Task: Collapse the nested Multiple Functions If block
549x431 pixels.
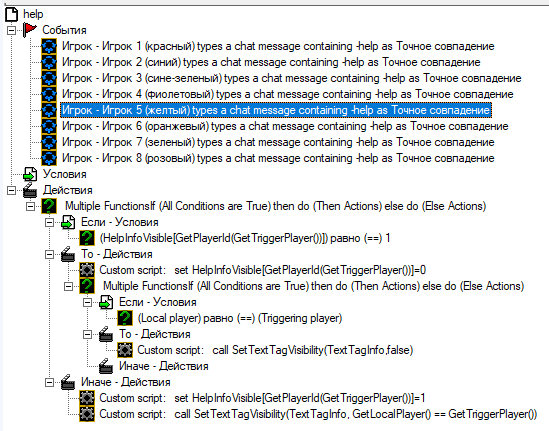Action: pos(68,286)
